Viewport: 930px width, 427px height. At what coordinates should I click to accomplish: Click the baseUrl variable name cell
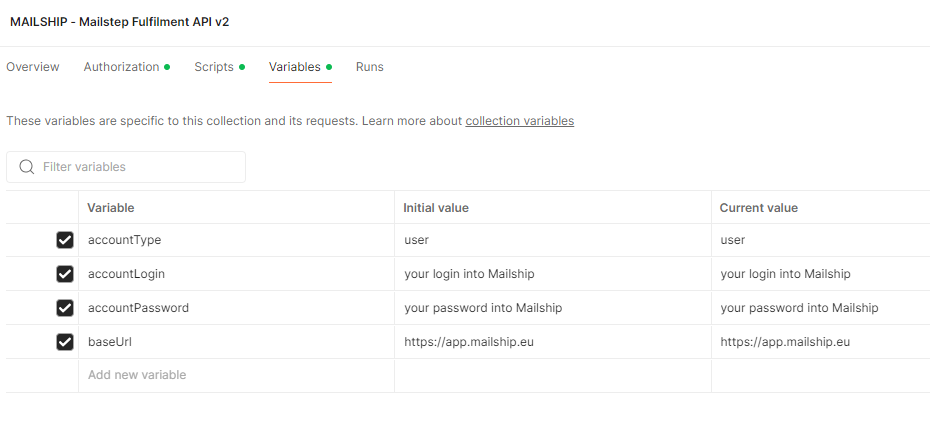click(236, 342)
